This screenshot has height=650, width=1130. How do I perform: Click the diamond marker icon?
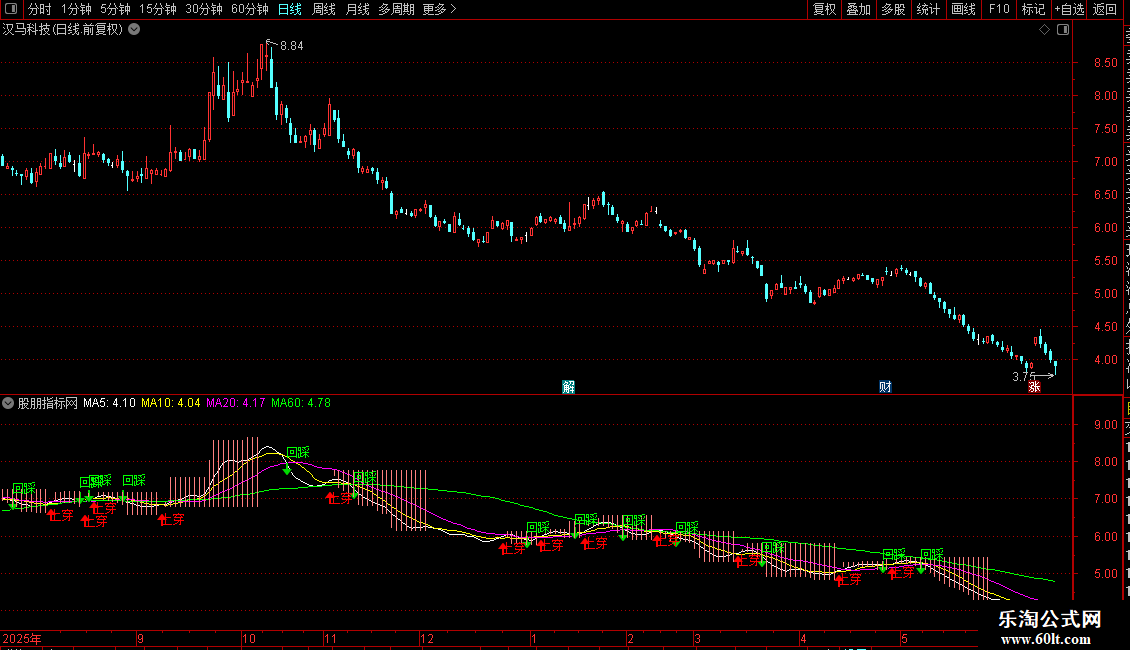pyautogui.click(x=1044, y=30)
